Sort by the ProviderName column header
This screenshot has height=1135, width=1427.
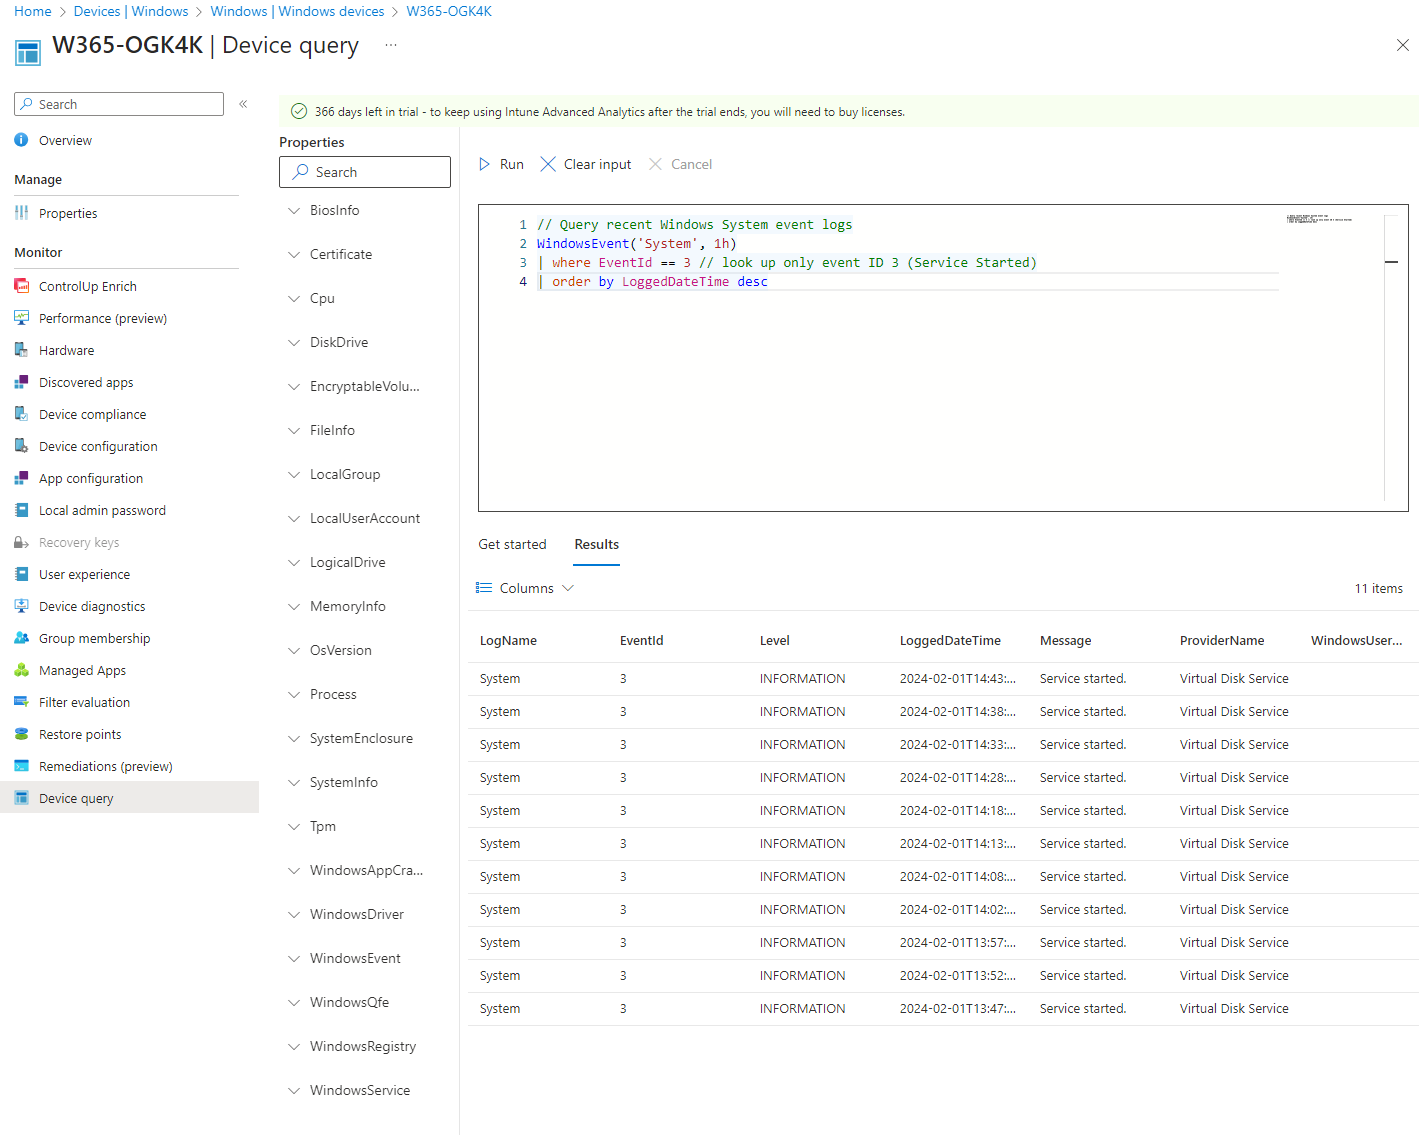click(x=1222, y=640)
